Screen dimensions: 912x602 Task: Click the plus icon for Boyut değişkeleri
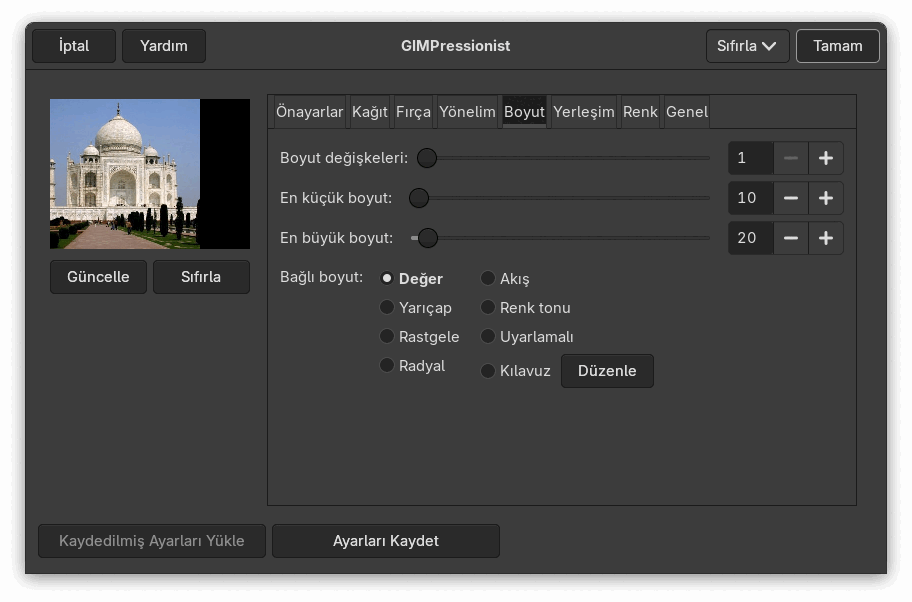pyautogui.click(x=825, y=158)
